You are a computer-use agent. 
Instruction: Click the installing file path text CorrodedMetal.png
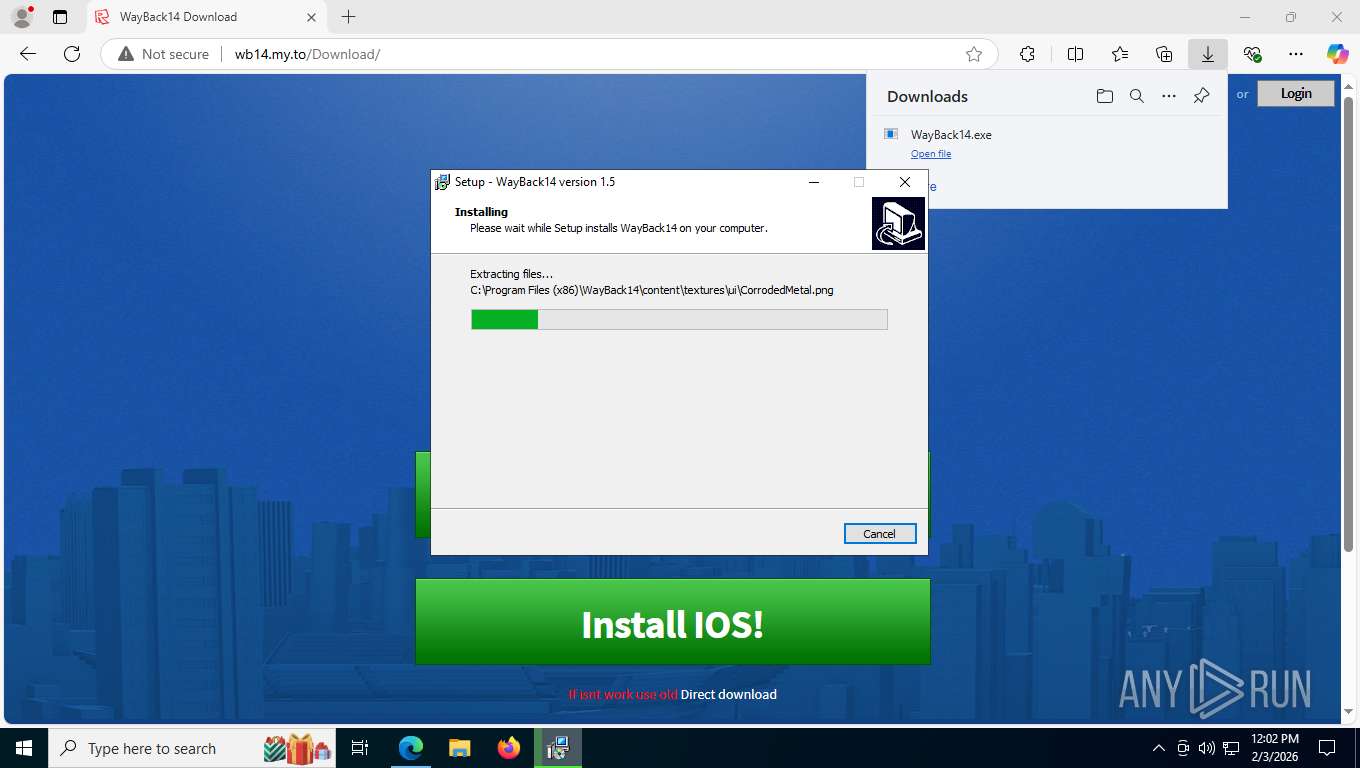pyautogui.click(x=652, y=290)
